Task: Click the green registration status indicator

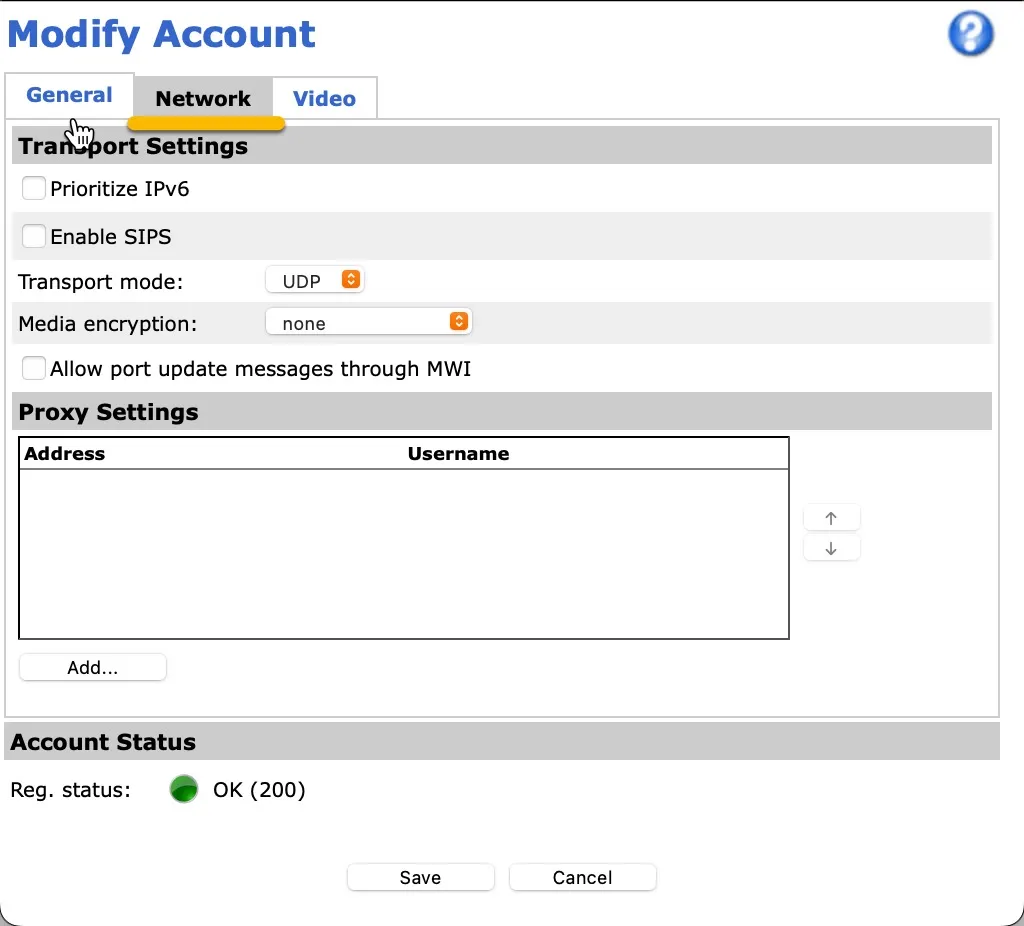Action: click(x=184, y=789)
